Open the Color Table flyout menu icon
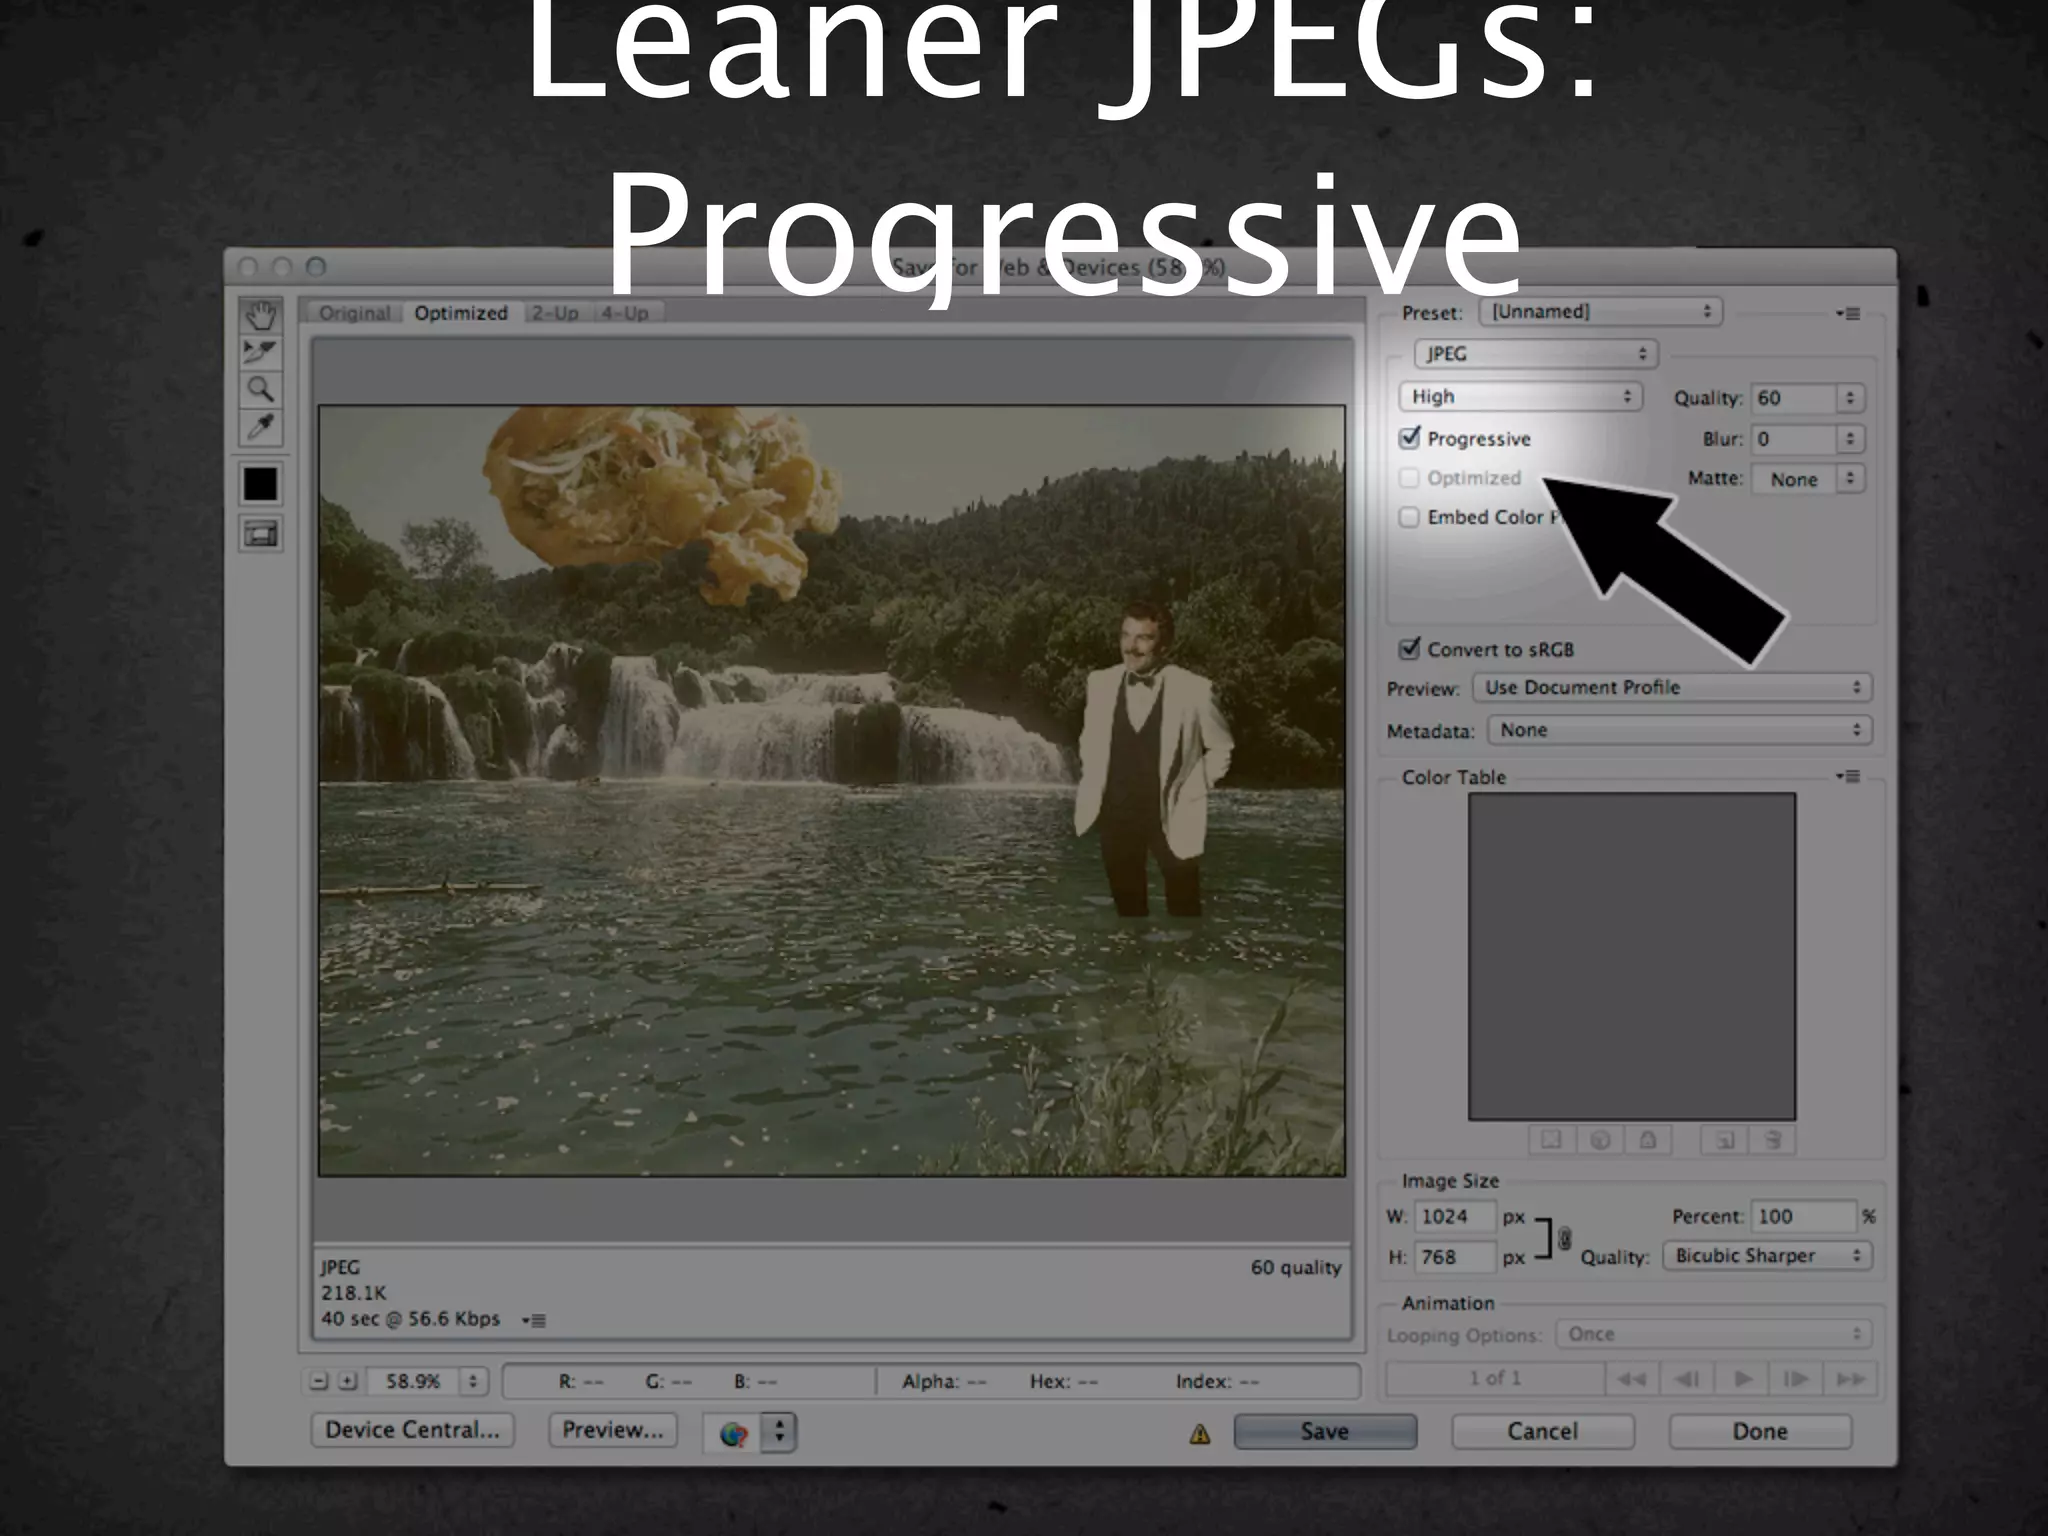The image size is (2048, 1536). click(1847, 777)
